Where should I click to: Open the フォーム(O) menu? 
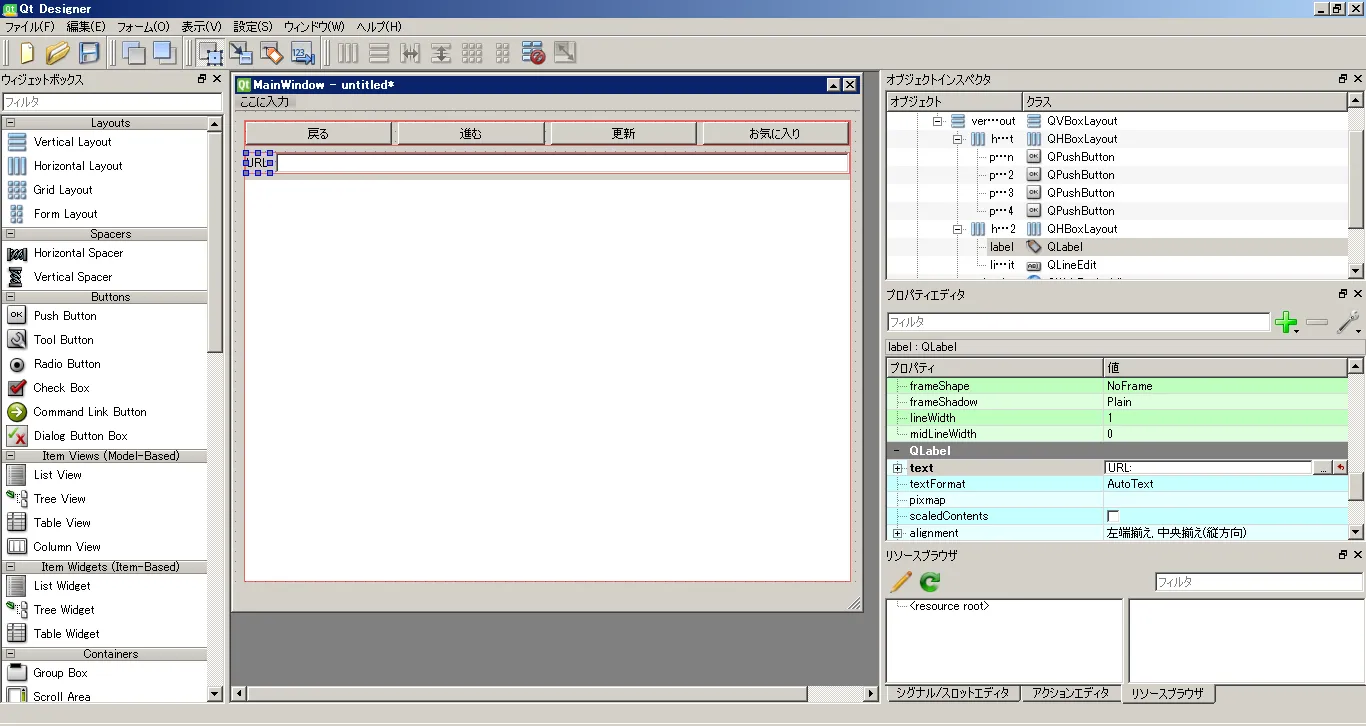[x=143, y=27]
